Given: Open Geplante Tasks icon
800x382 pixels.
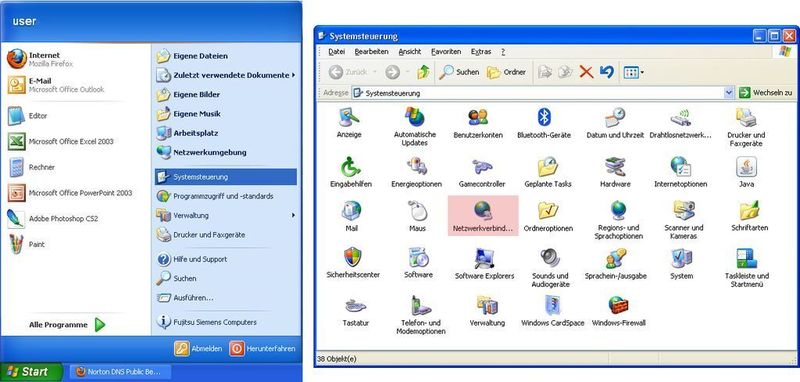Looking at the screenshot, I should 548,172.
